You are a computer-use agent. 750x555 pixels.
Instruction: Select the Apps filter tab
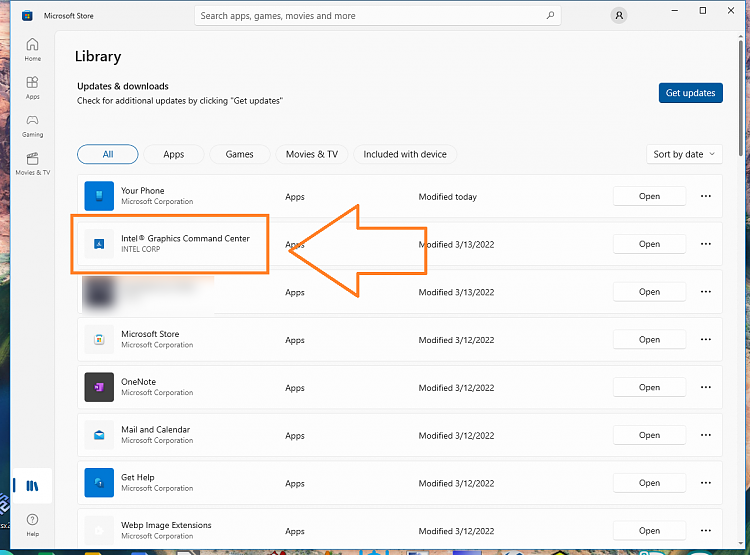pyautogui.click(x=174, y=154)
